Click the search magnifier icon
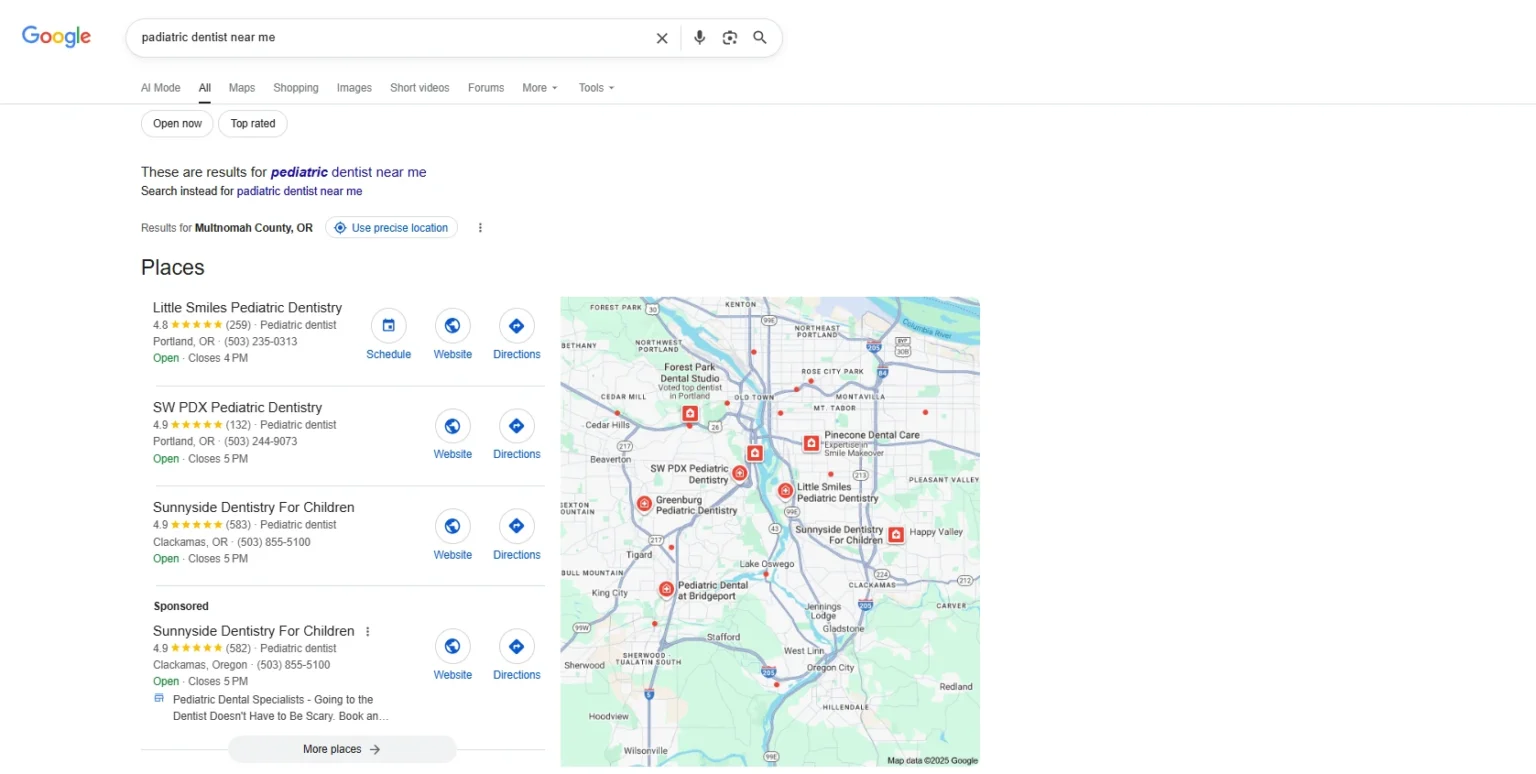 pos(759,37)
